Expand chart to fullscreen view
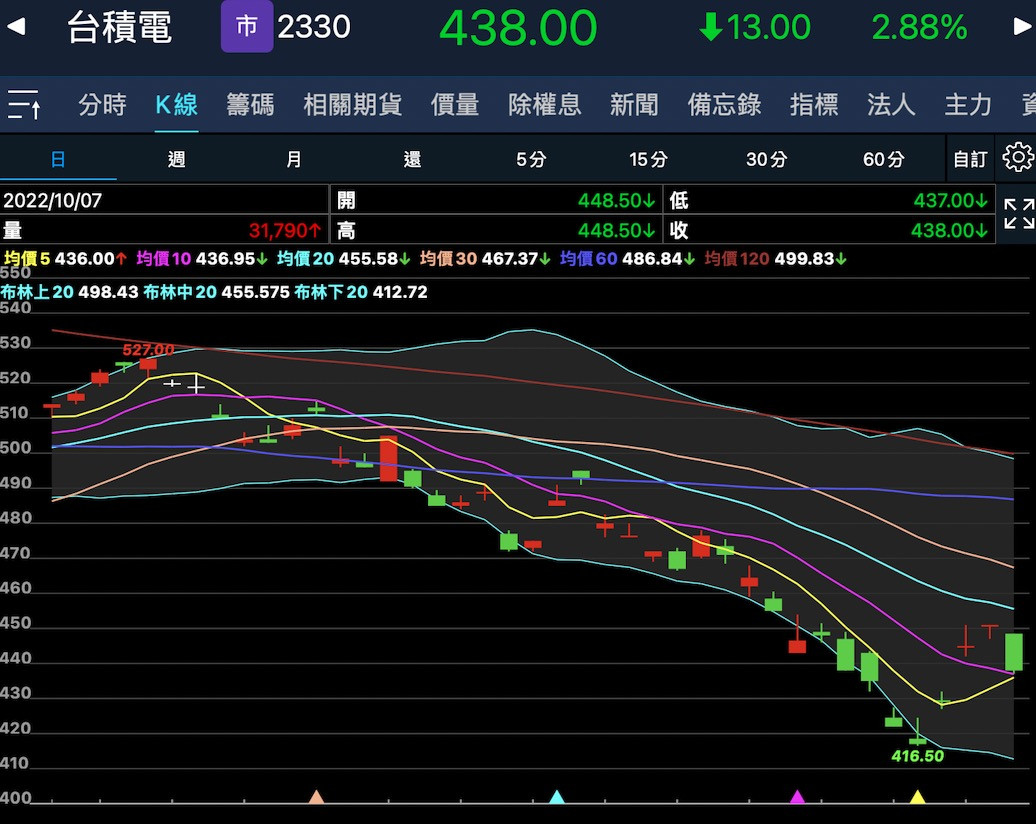 pyautogui.click(x=1018, y=213)
